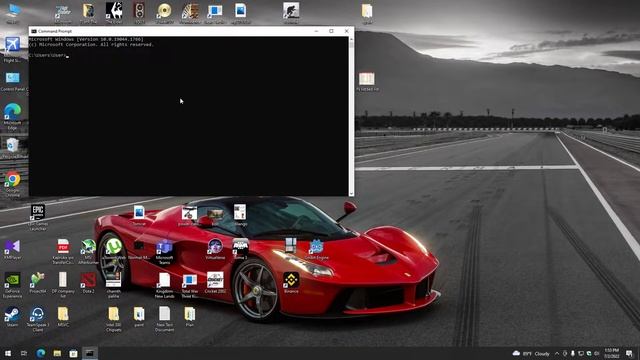Image resolution: width=640 pixels, height=360 pixels.
Task: Select the Control Panel desktop icon
Action: (x=12, y=82)
